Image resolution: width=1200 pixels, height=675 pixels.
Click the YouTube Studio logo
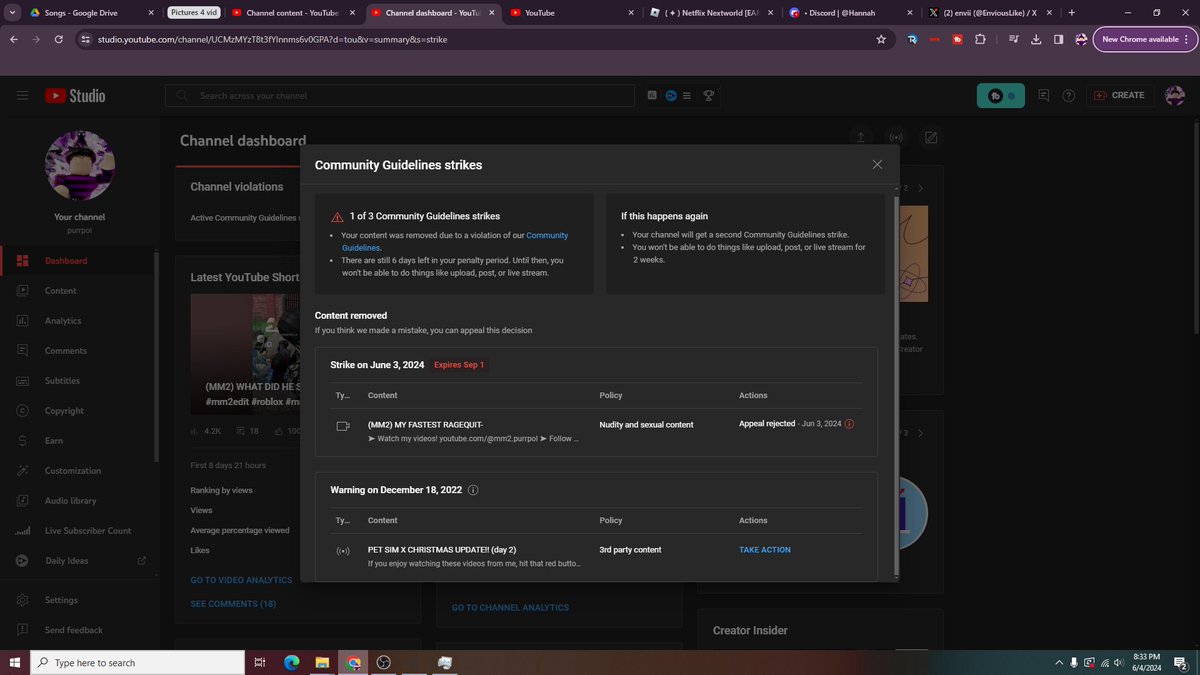tap(75, 96)
